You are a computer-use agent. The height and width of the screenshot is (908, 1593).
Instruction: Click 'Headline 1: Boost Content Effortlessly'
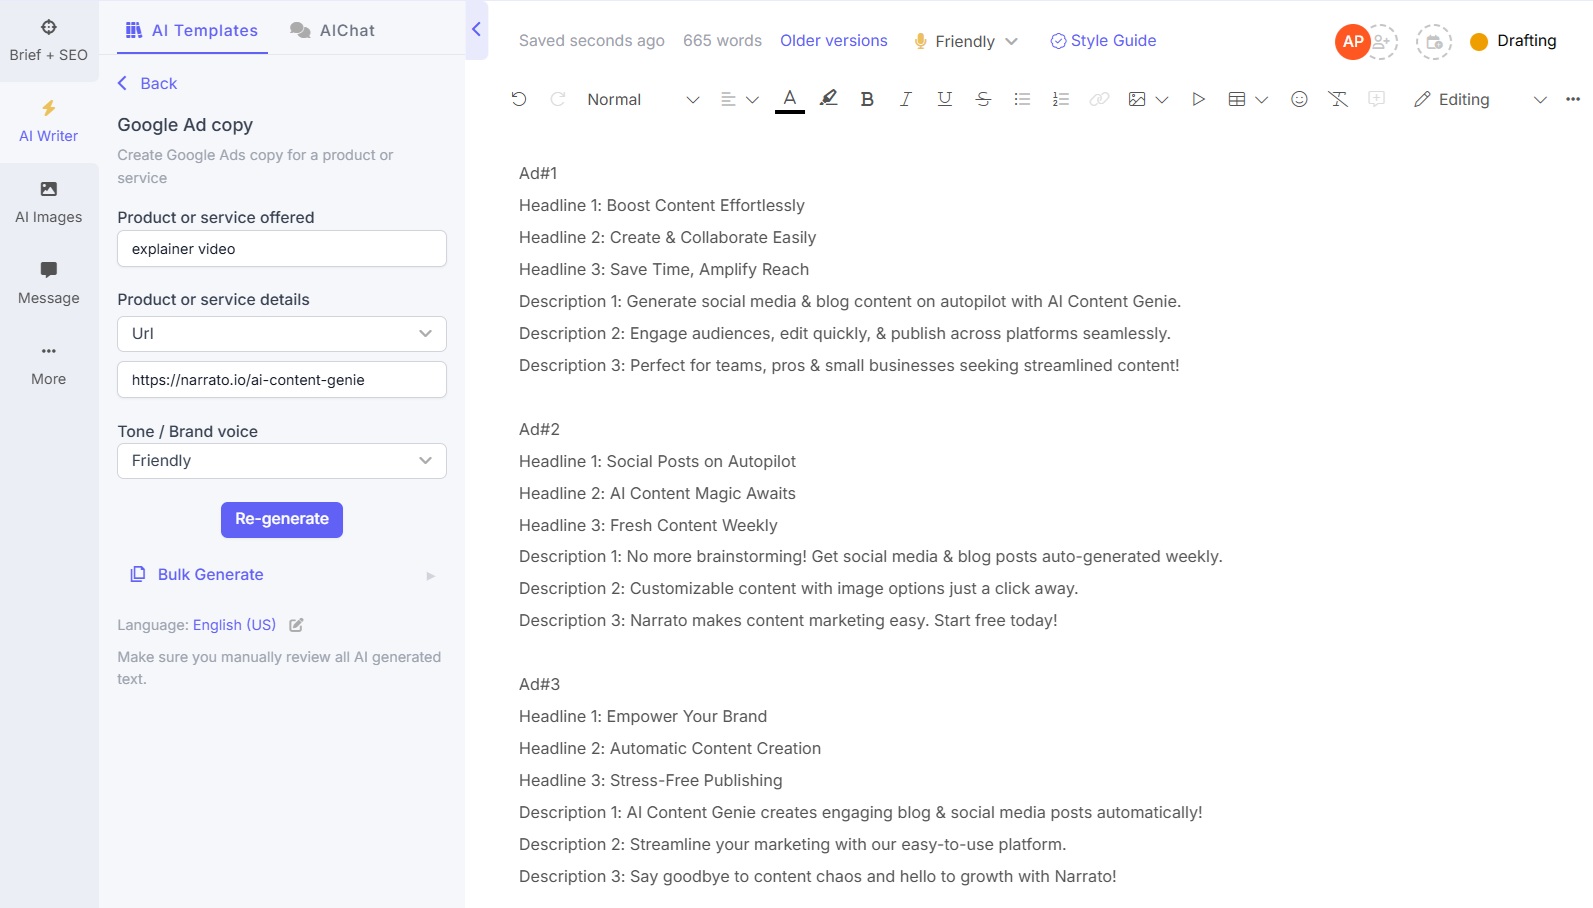661,205
